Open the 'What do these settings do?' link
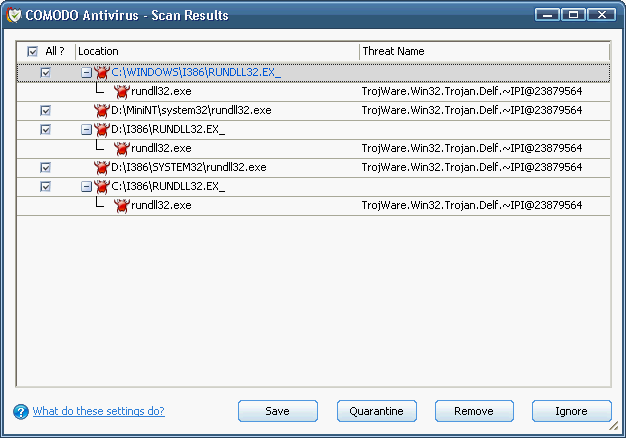Screen dimensions: 626x438 99,411
